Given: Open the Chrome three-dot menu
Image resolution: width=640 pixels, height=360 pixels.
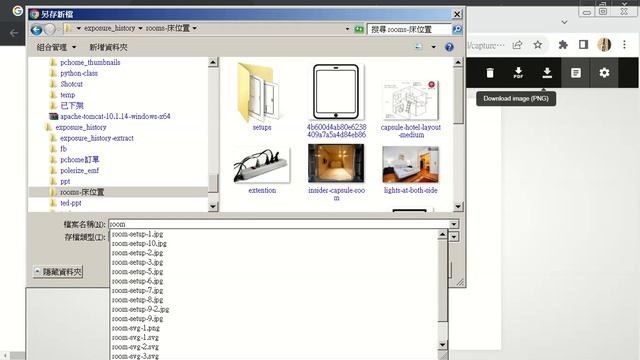Looking at the screenshot, I should (624, 44).
